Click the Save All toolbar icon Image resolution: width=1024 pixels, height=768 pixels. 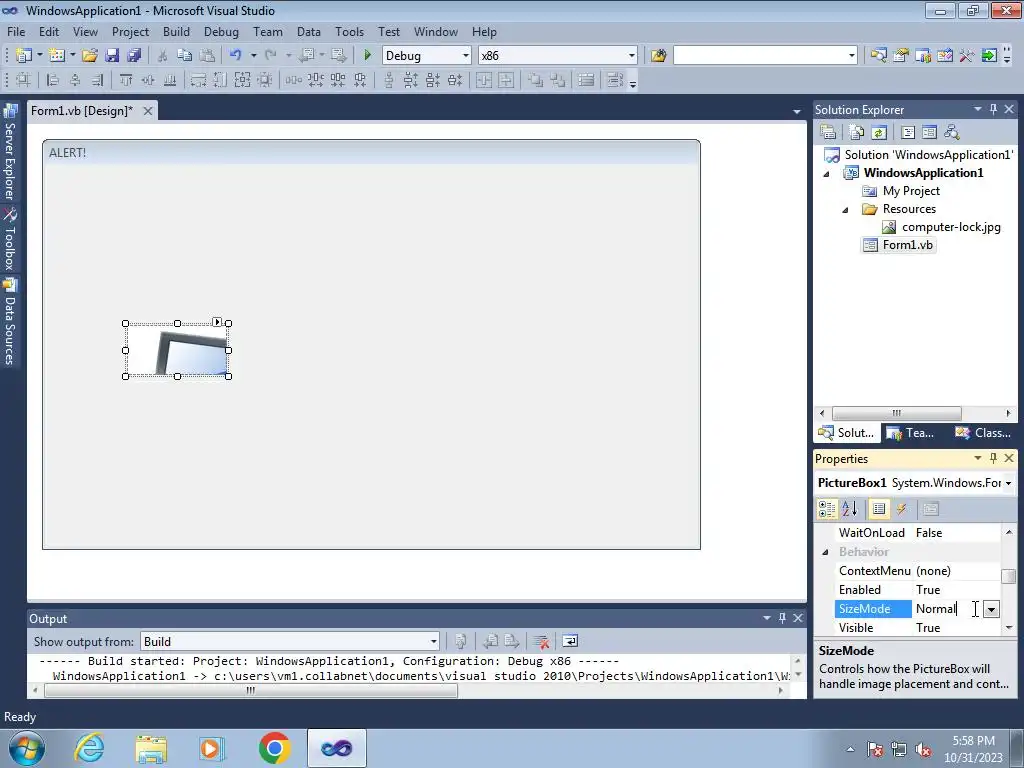pos(134,56)
